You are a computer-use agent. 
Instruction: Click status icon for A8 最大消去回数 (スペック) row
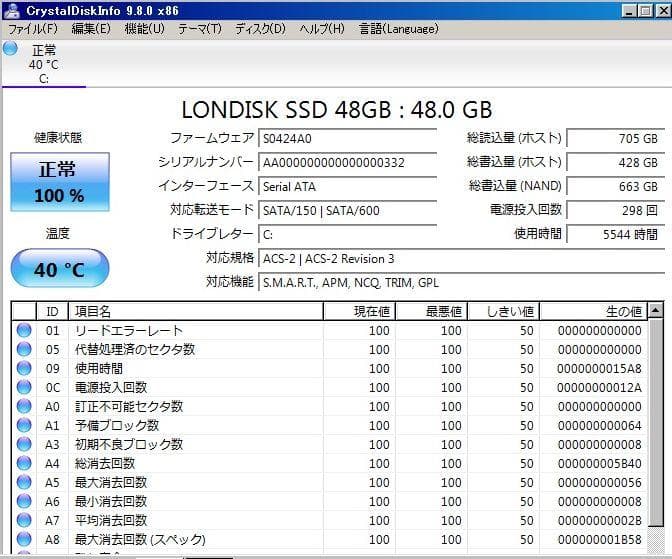(x=24, y=539)
